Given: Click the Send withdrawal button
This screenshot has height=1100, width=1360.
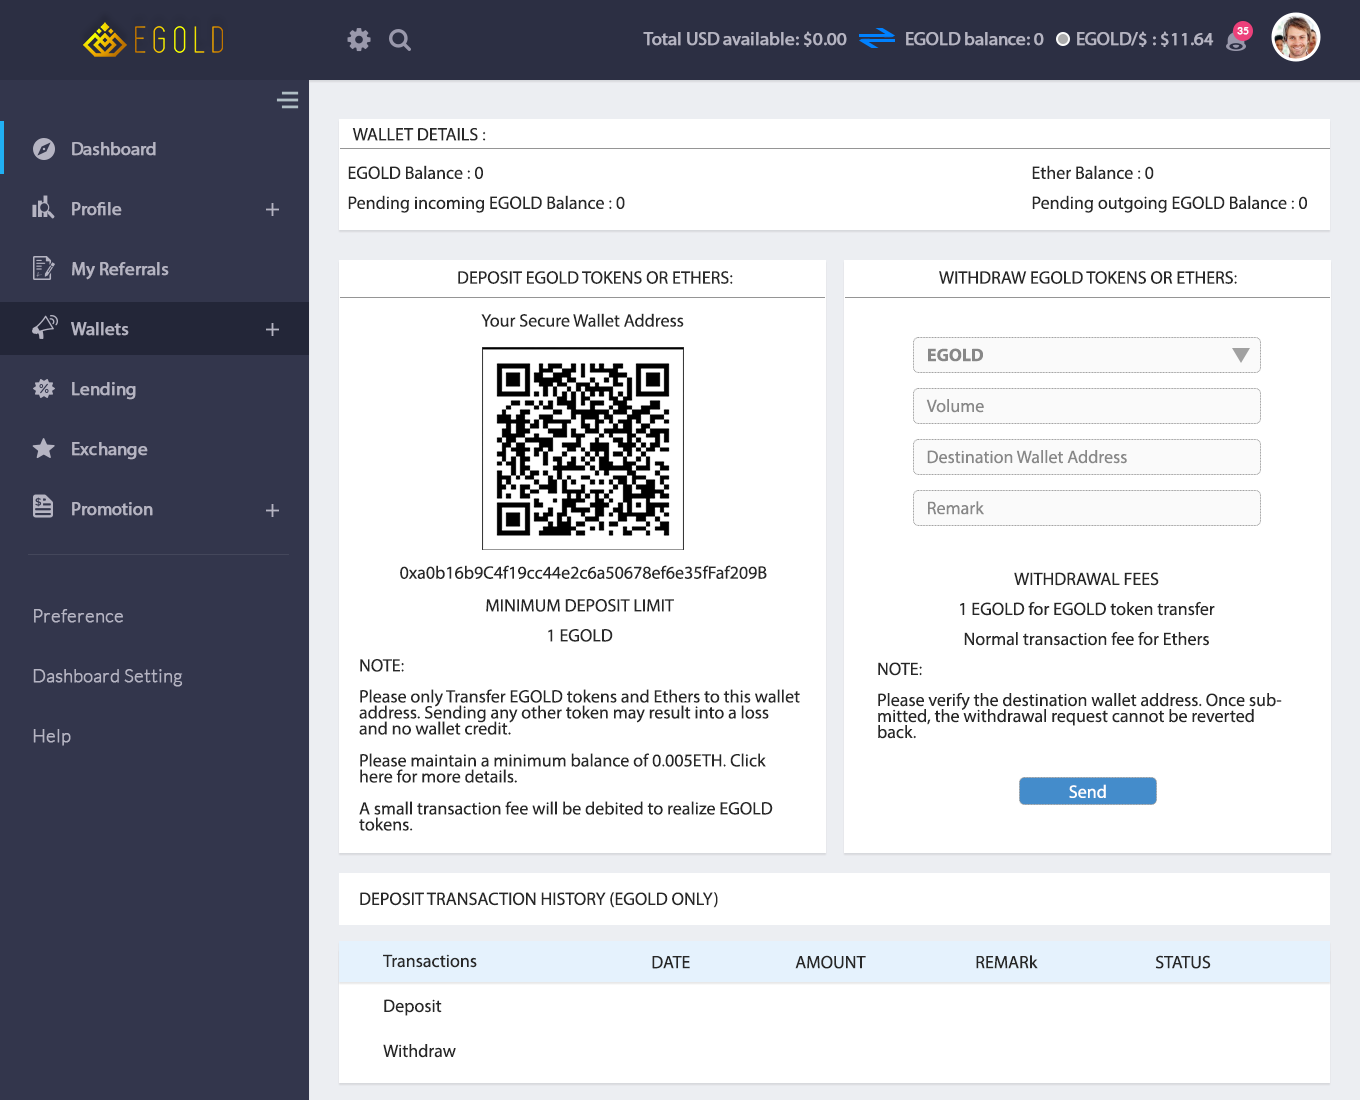Looking at the screenshot, I should (1088, 791).
